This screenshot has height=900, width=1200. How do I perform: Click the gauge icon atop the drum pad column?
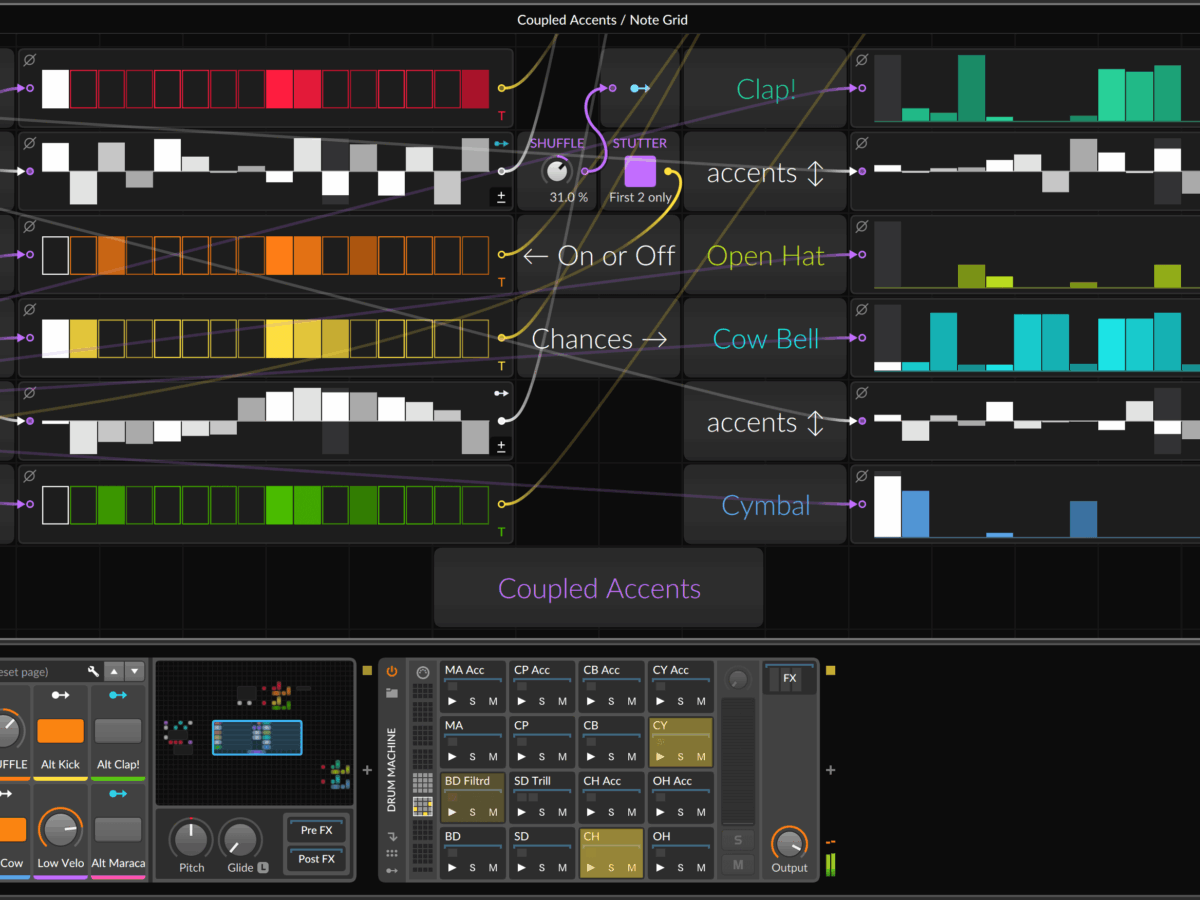coord(422,672)
